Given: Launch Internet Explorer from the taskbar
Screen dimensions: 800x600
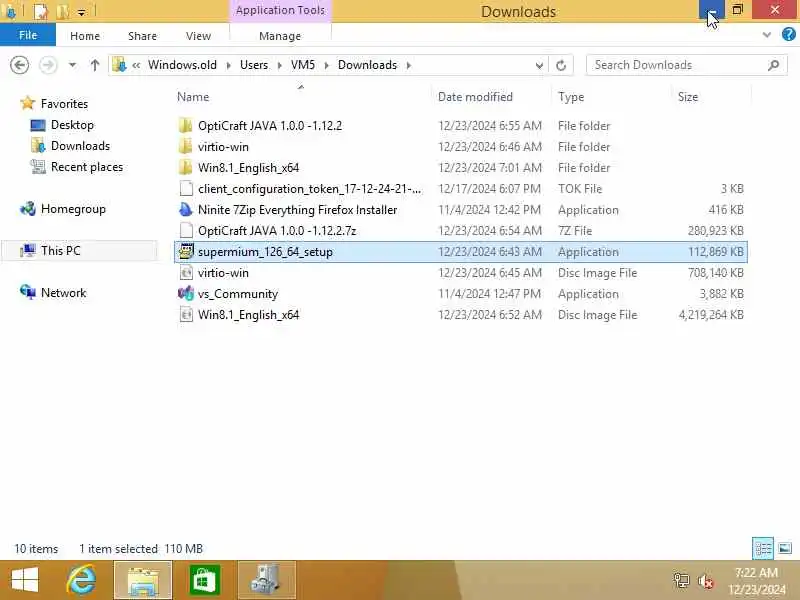Looking at the screenshot, I should pos(82,581).
